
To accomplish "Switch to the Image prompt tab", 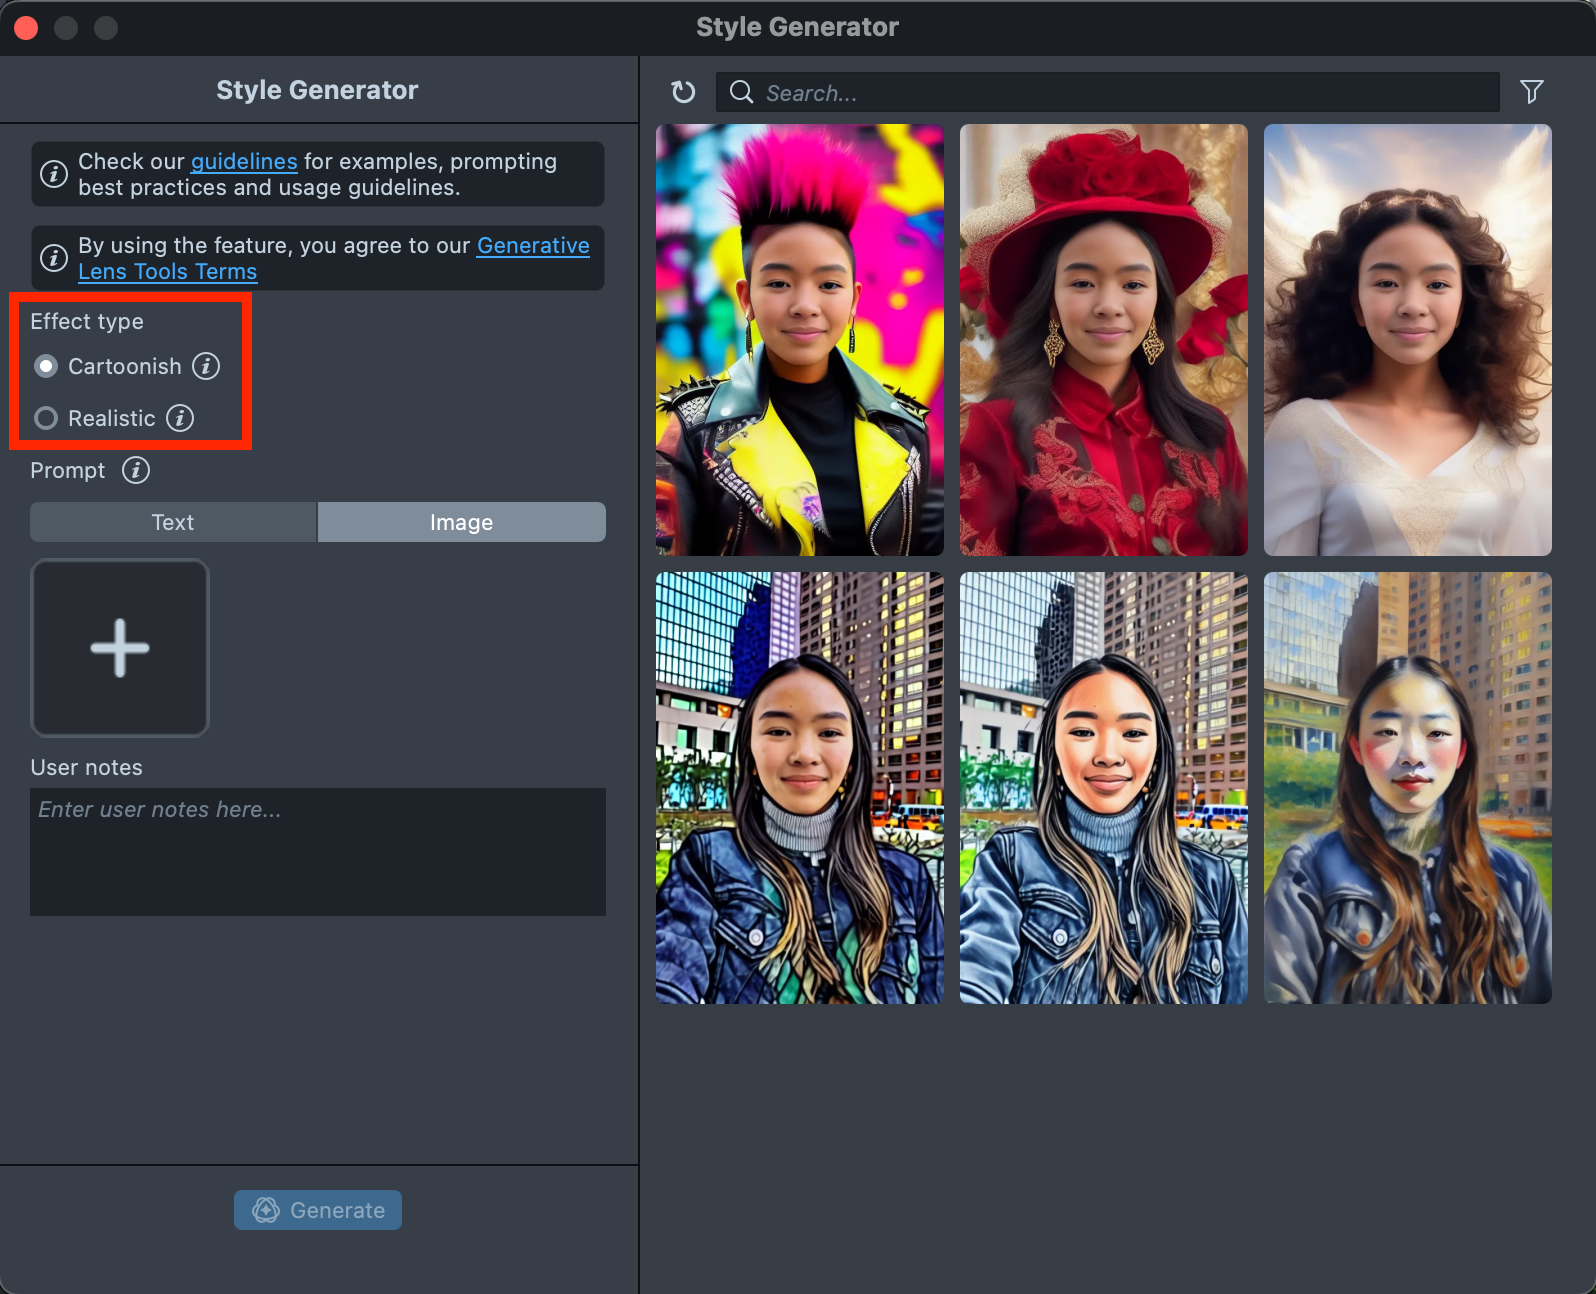I will [x=461, y=522].
